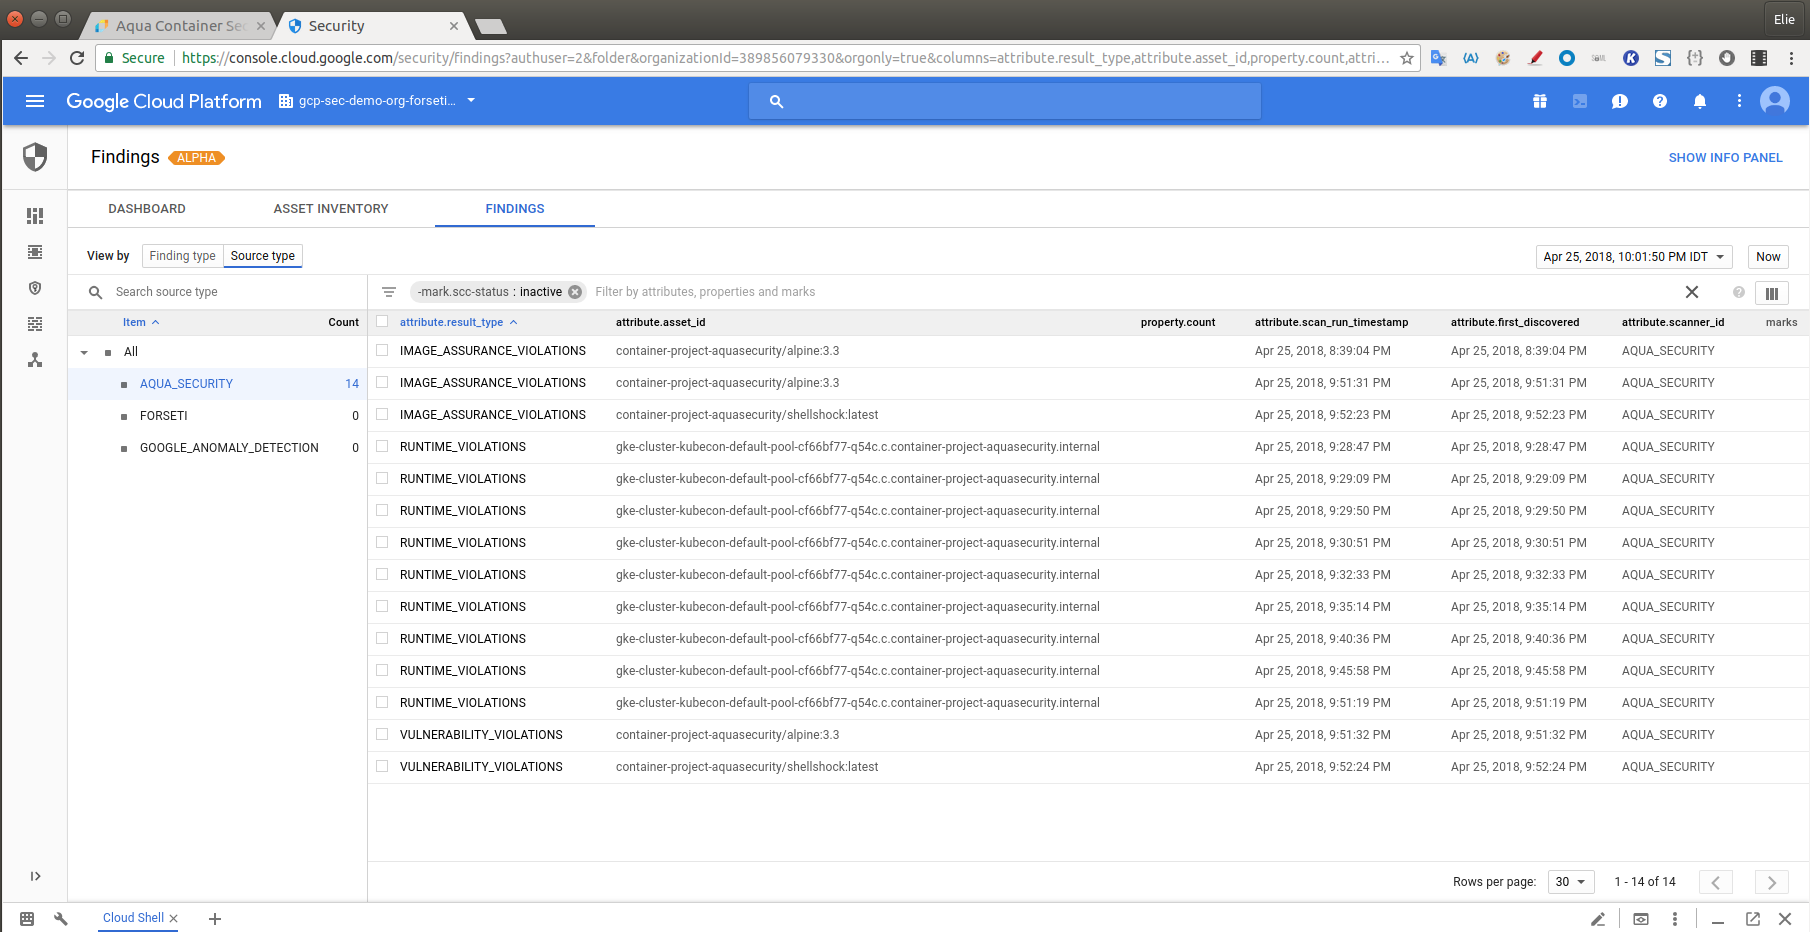Add a new Cloud Shell session
1810x932 pixels.
(x=214, y=919)
